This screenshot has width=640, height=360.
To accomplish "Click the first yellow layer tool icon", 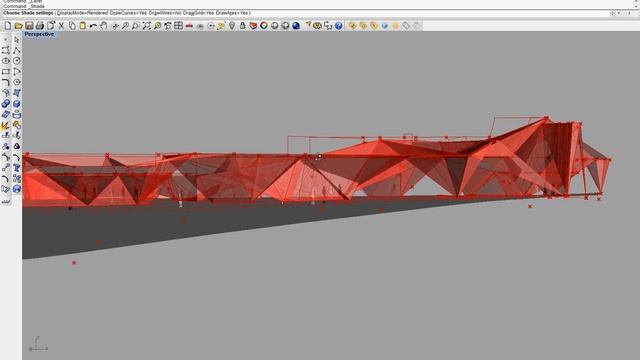I will pos(352,26).
